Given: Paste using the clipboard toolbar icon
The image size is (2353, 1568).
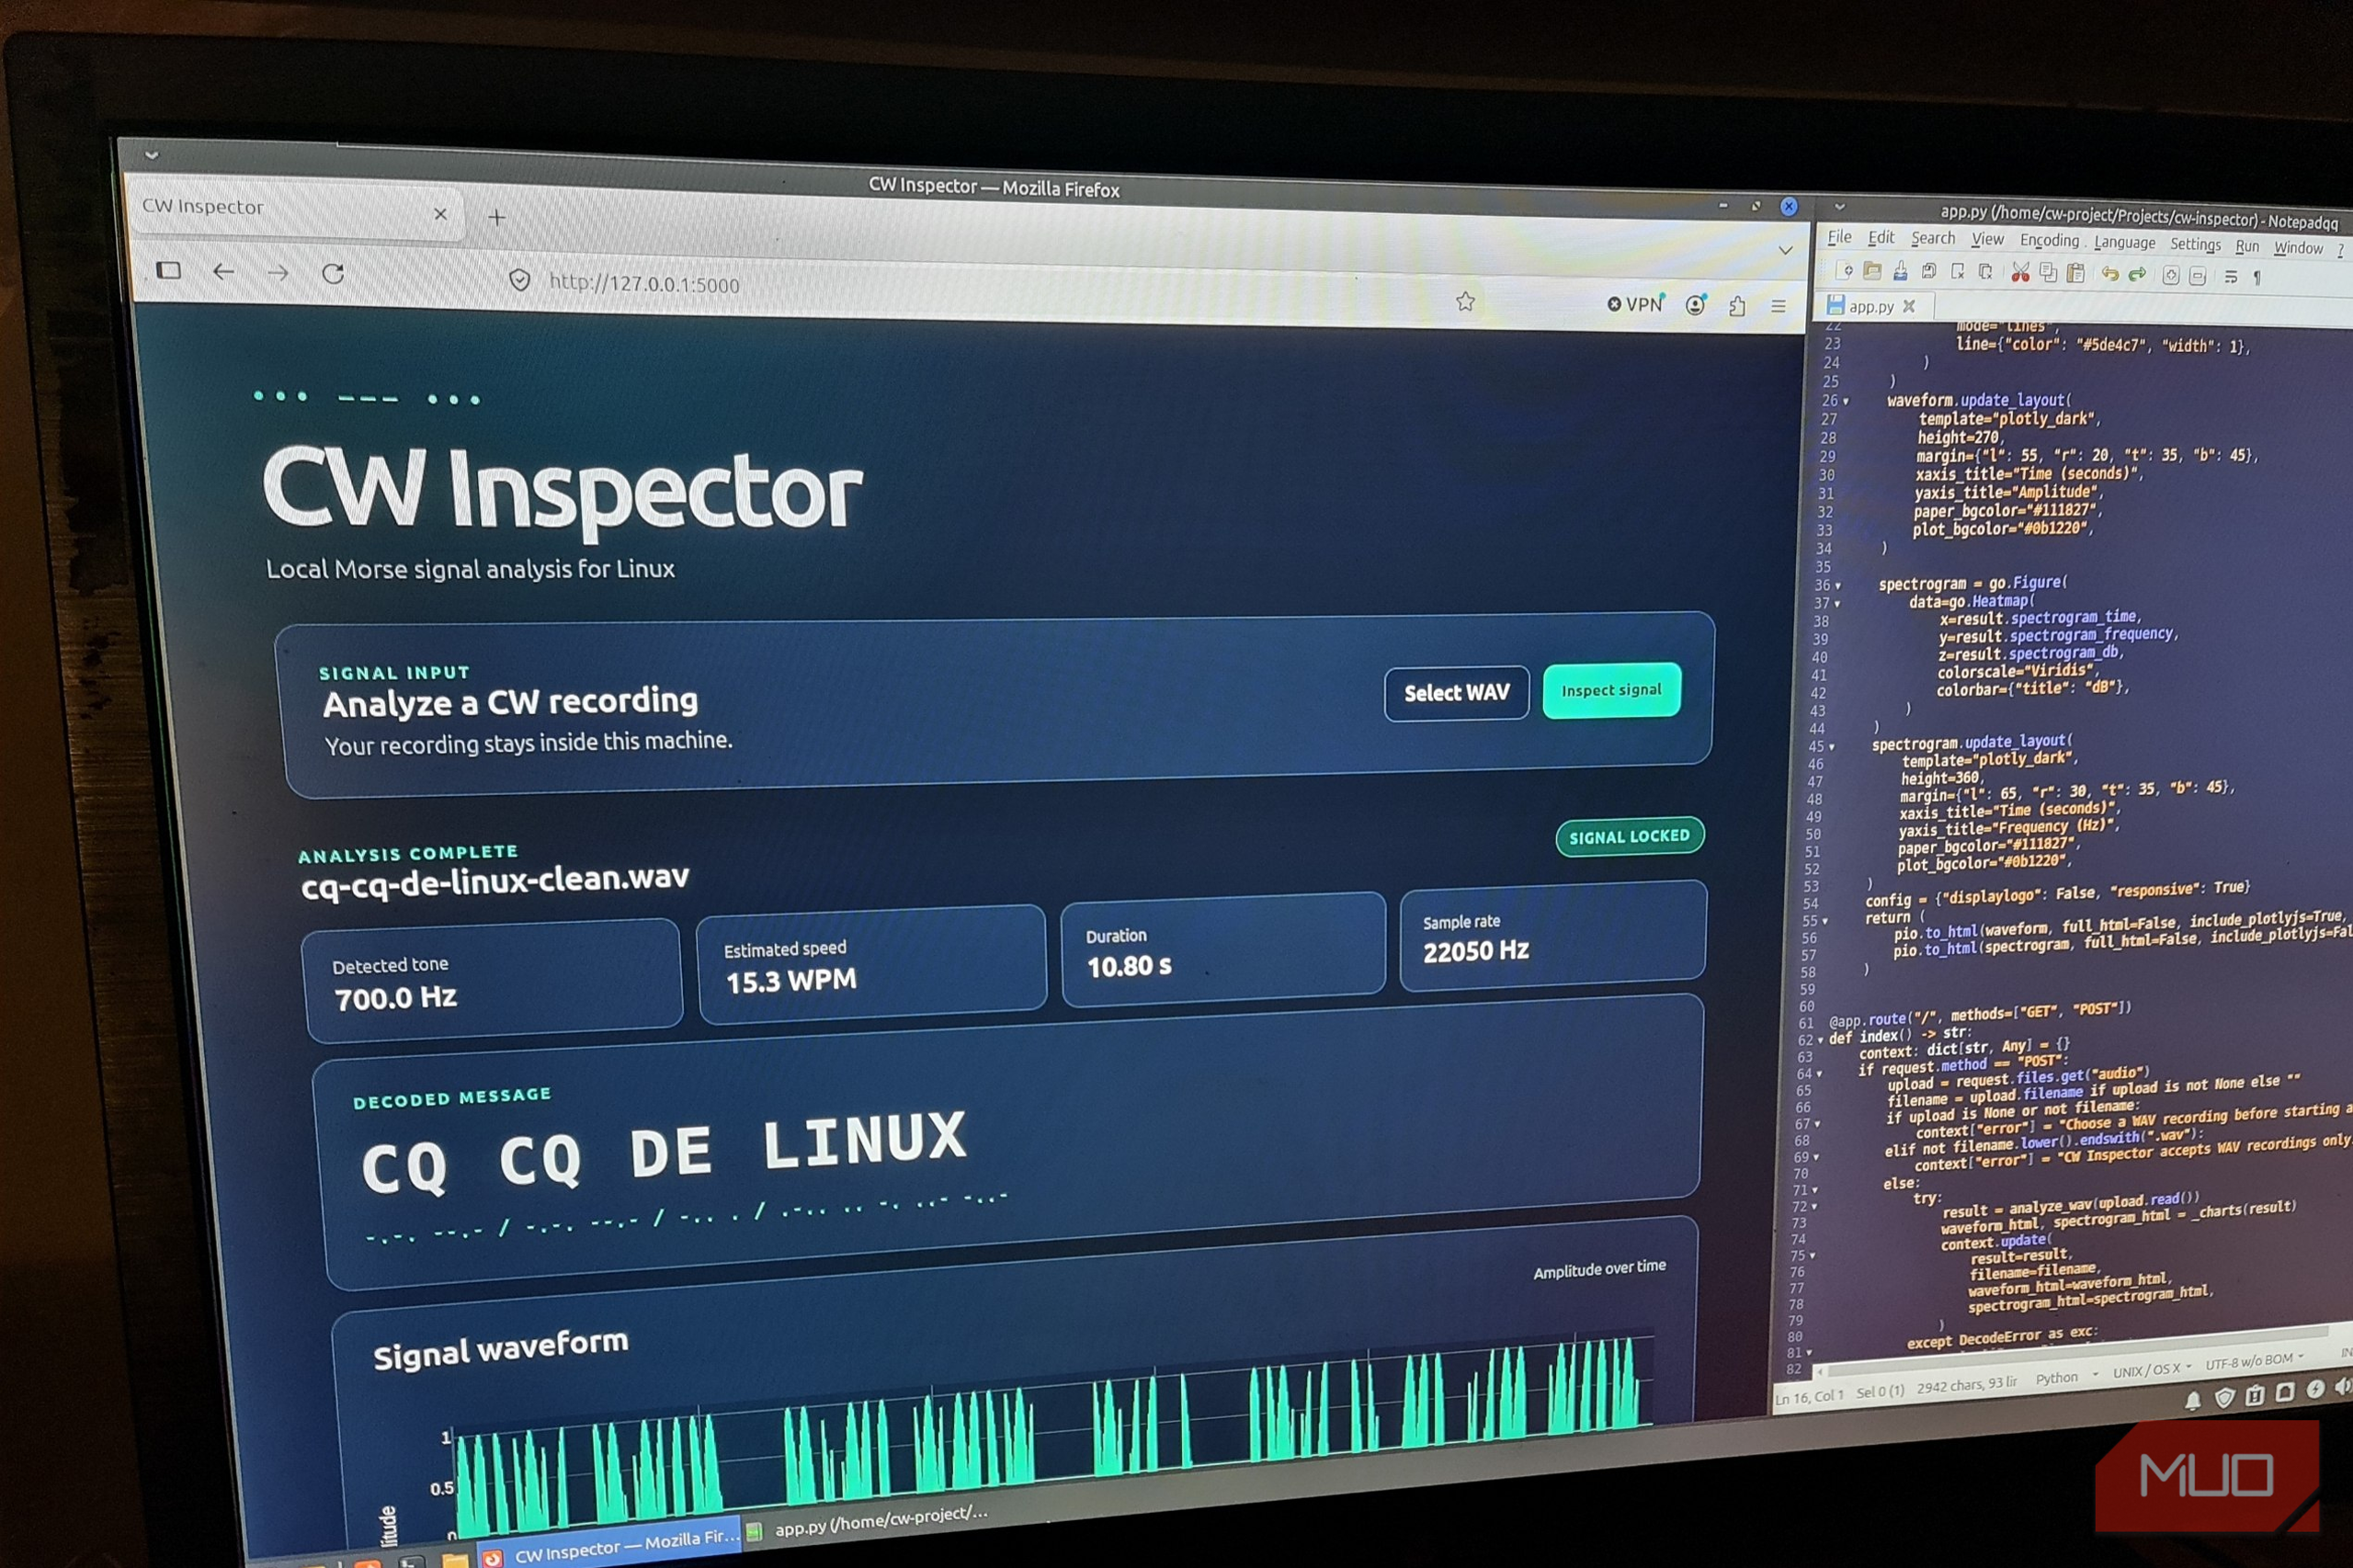Looking at the screenshot, I should [2076, 274].
